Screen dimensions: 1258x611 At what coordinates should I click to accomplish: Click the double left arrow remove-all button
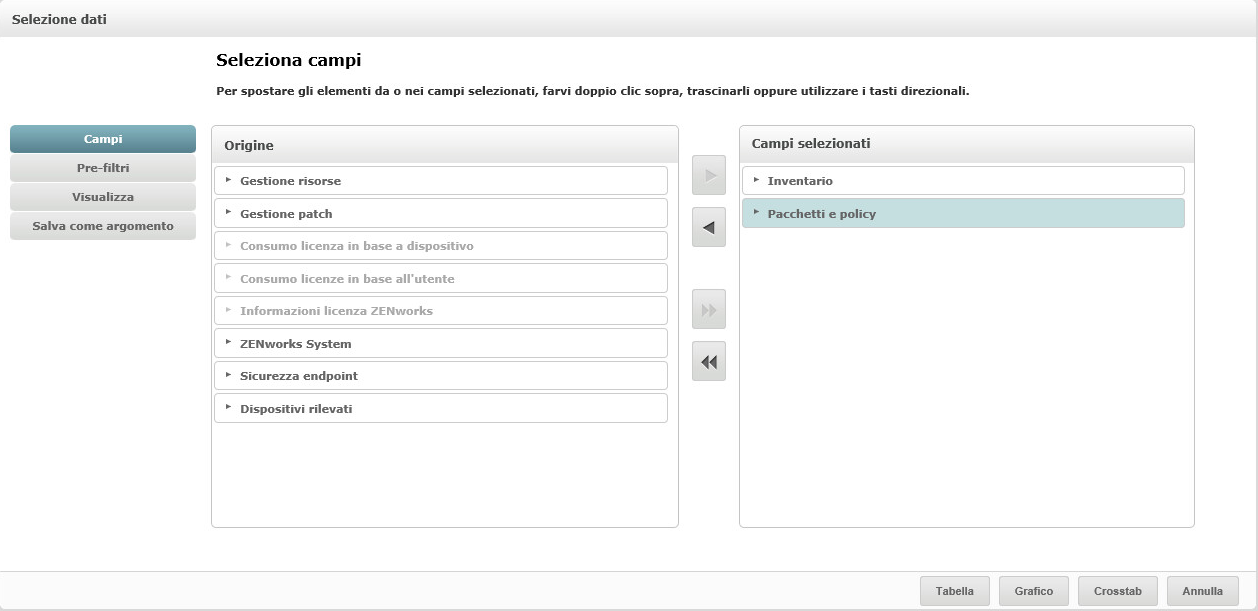click(x=708, y=362)
